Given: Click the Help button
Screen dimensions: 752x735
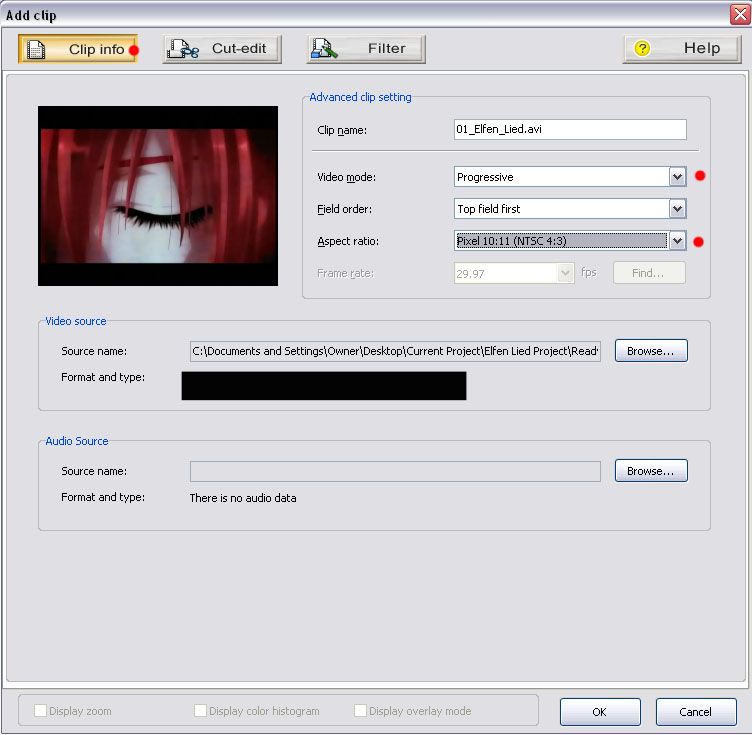Looking at the screenshot, I should pos(682,49).
